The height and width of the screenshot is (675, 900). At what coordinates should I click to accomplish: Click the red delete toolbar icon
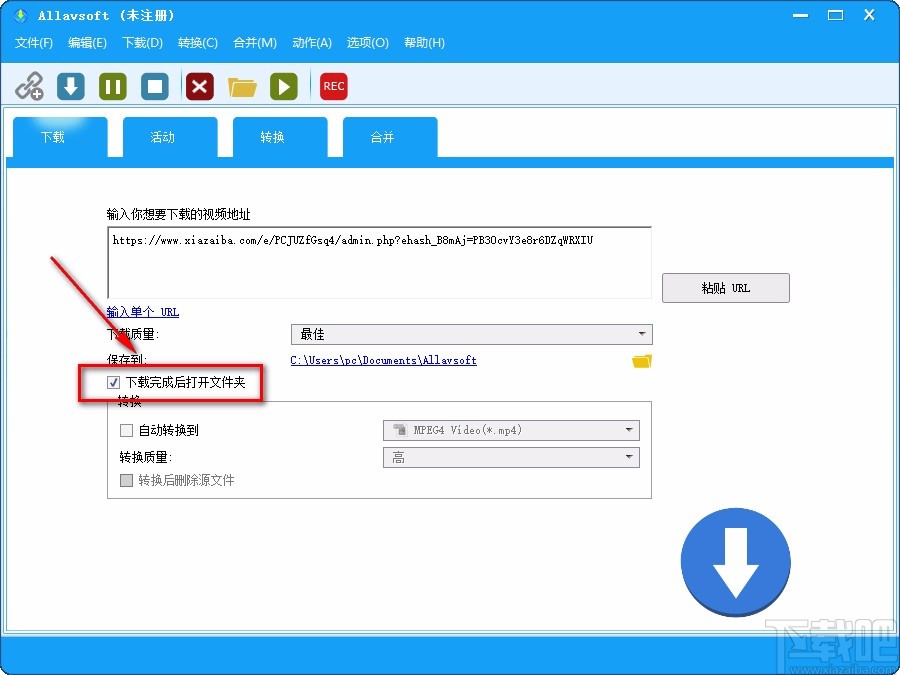pyautogui.click(x=198, y=86)
